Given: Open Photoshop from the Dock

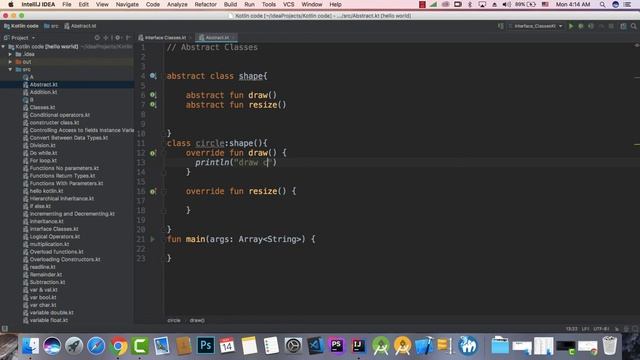Looking at the screenshot, I should [x=205, y=346].
